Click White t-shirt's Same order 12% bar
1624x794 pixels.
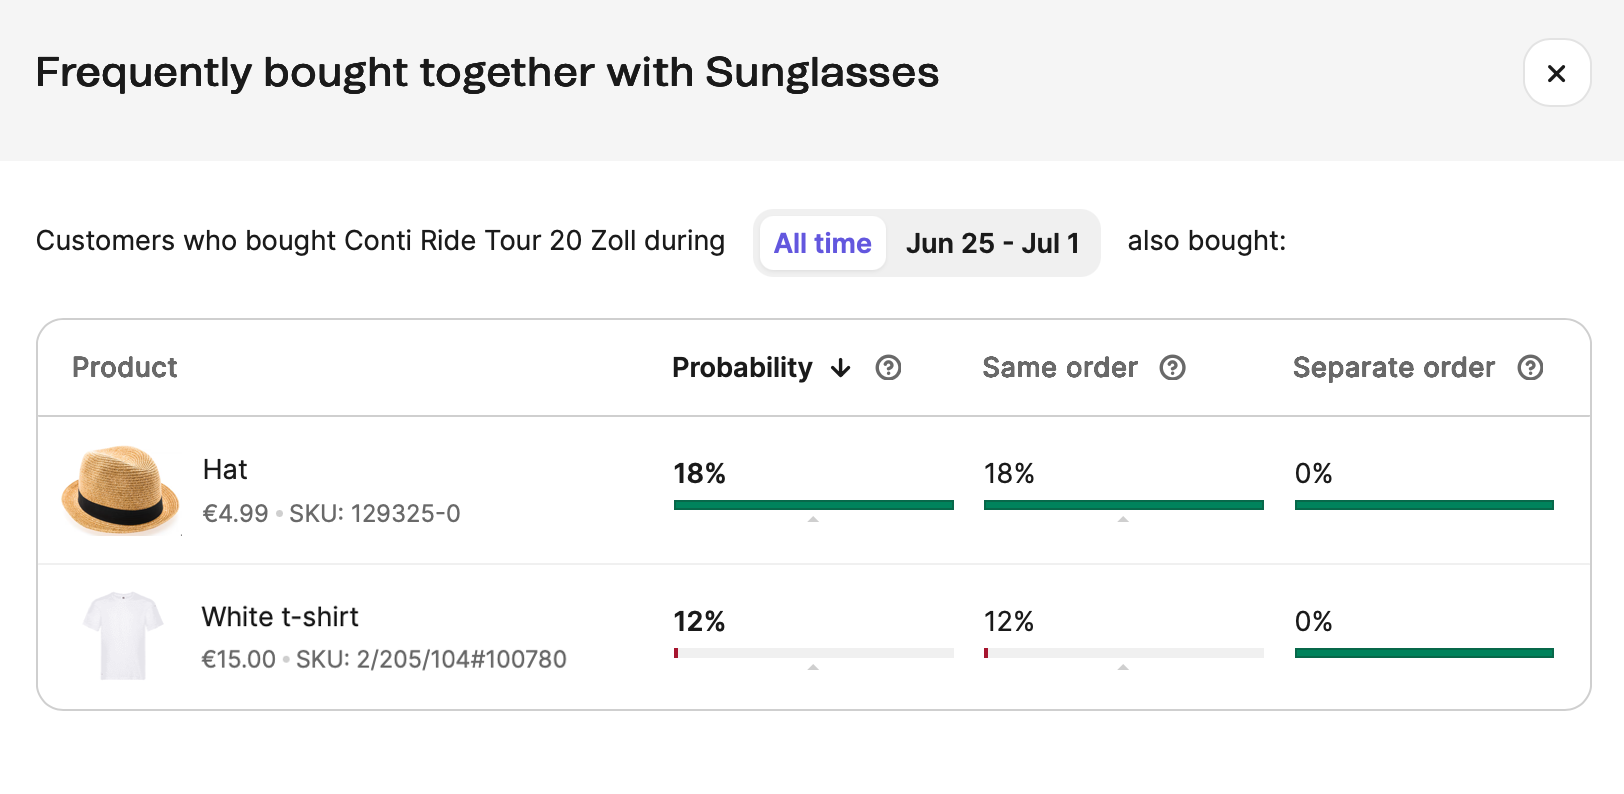tap(1123, 653)
